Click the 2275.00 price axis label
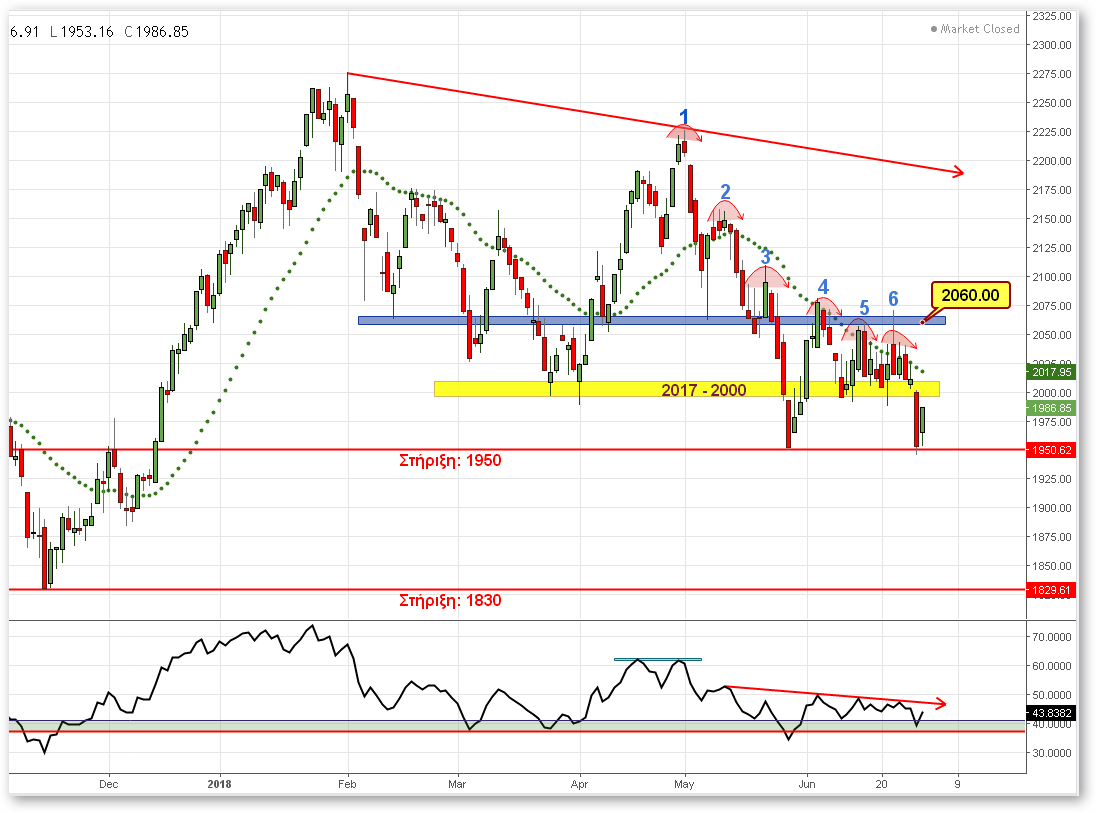Screen dimensions: 1096x813 pyautogui.click(x=1052, y=74)
